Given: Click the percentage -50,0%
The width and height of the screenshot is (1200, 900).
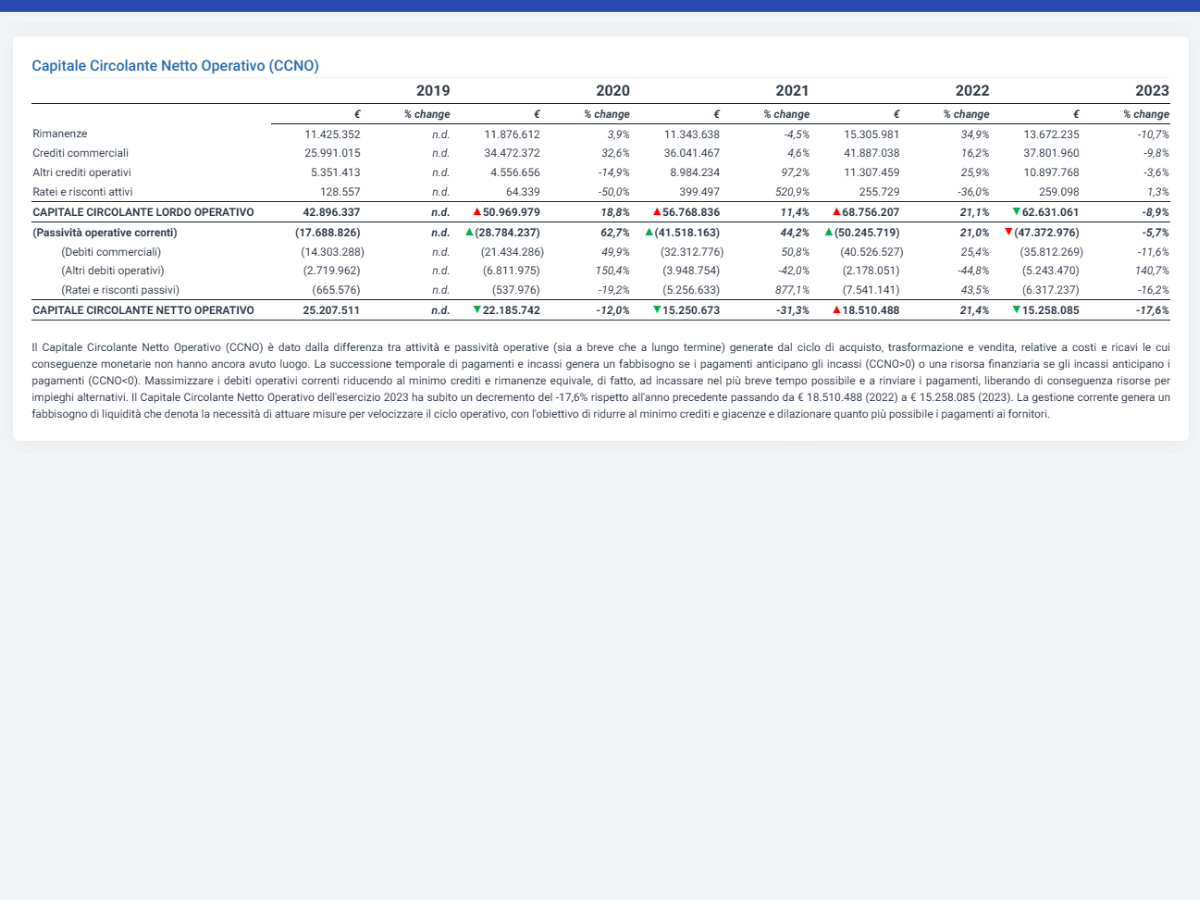Looking at the screenshot, I should (x=613, y=192).
